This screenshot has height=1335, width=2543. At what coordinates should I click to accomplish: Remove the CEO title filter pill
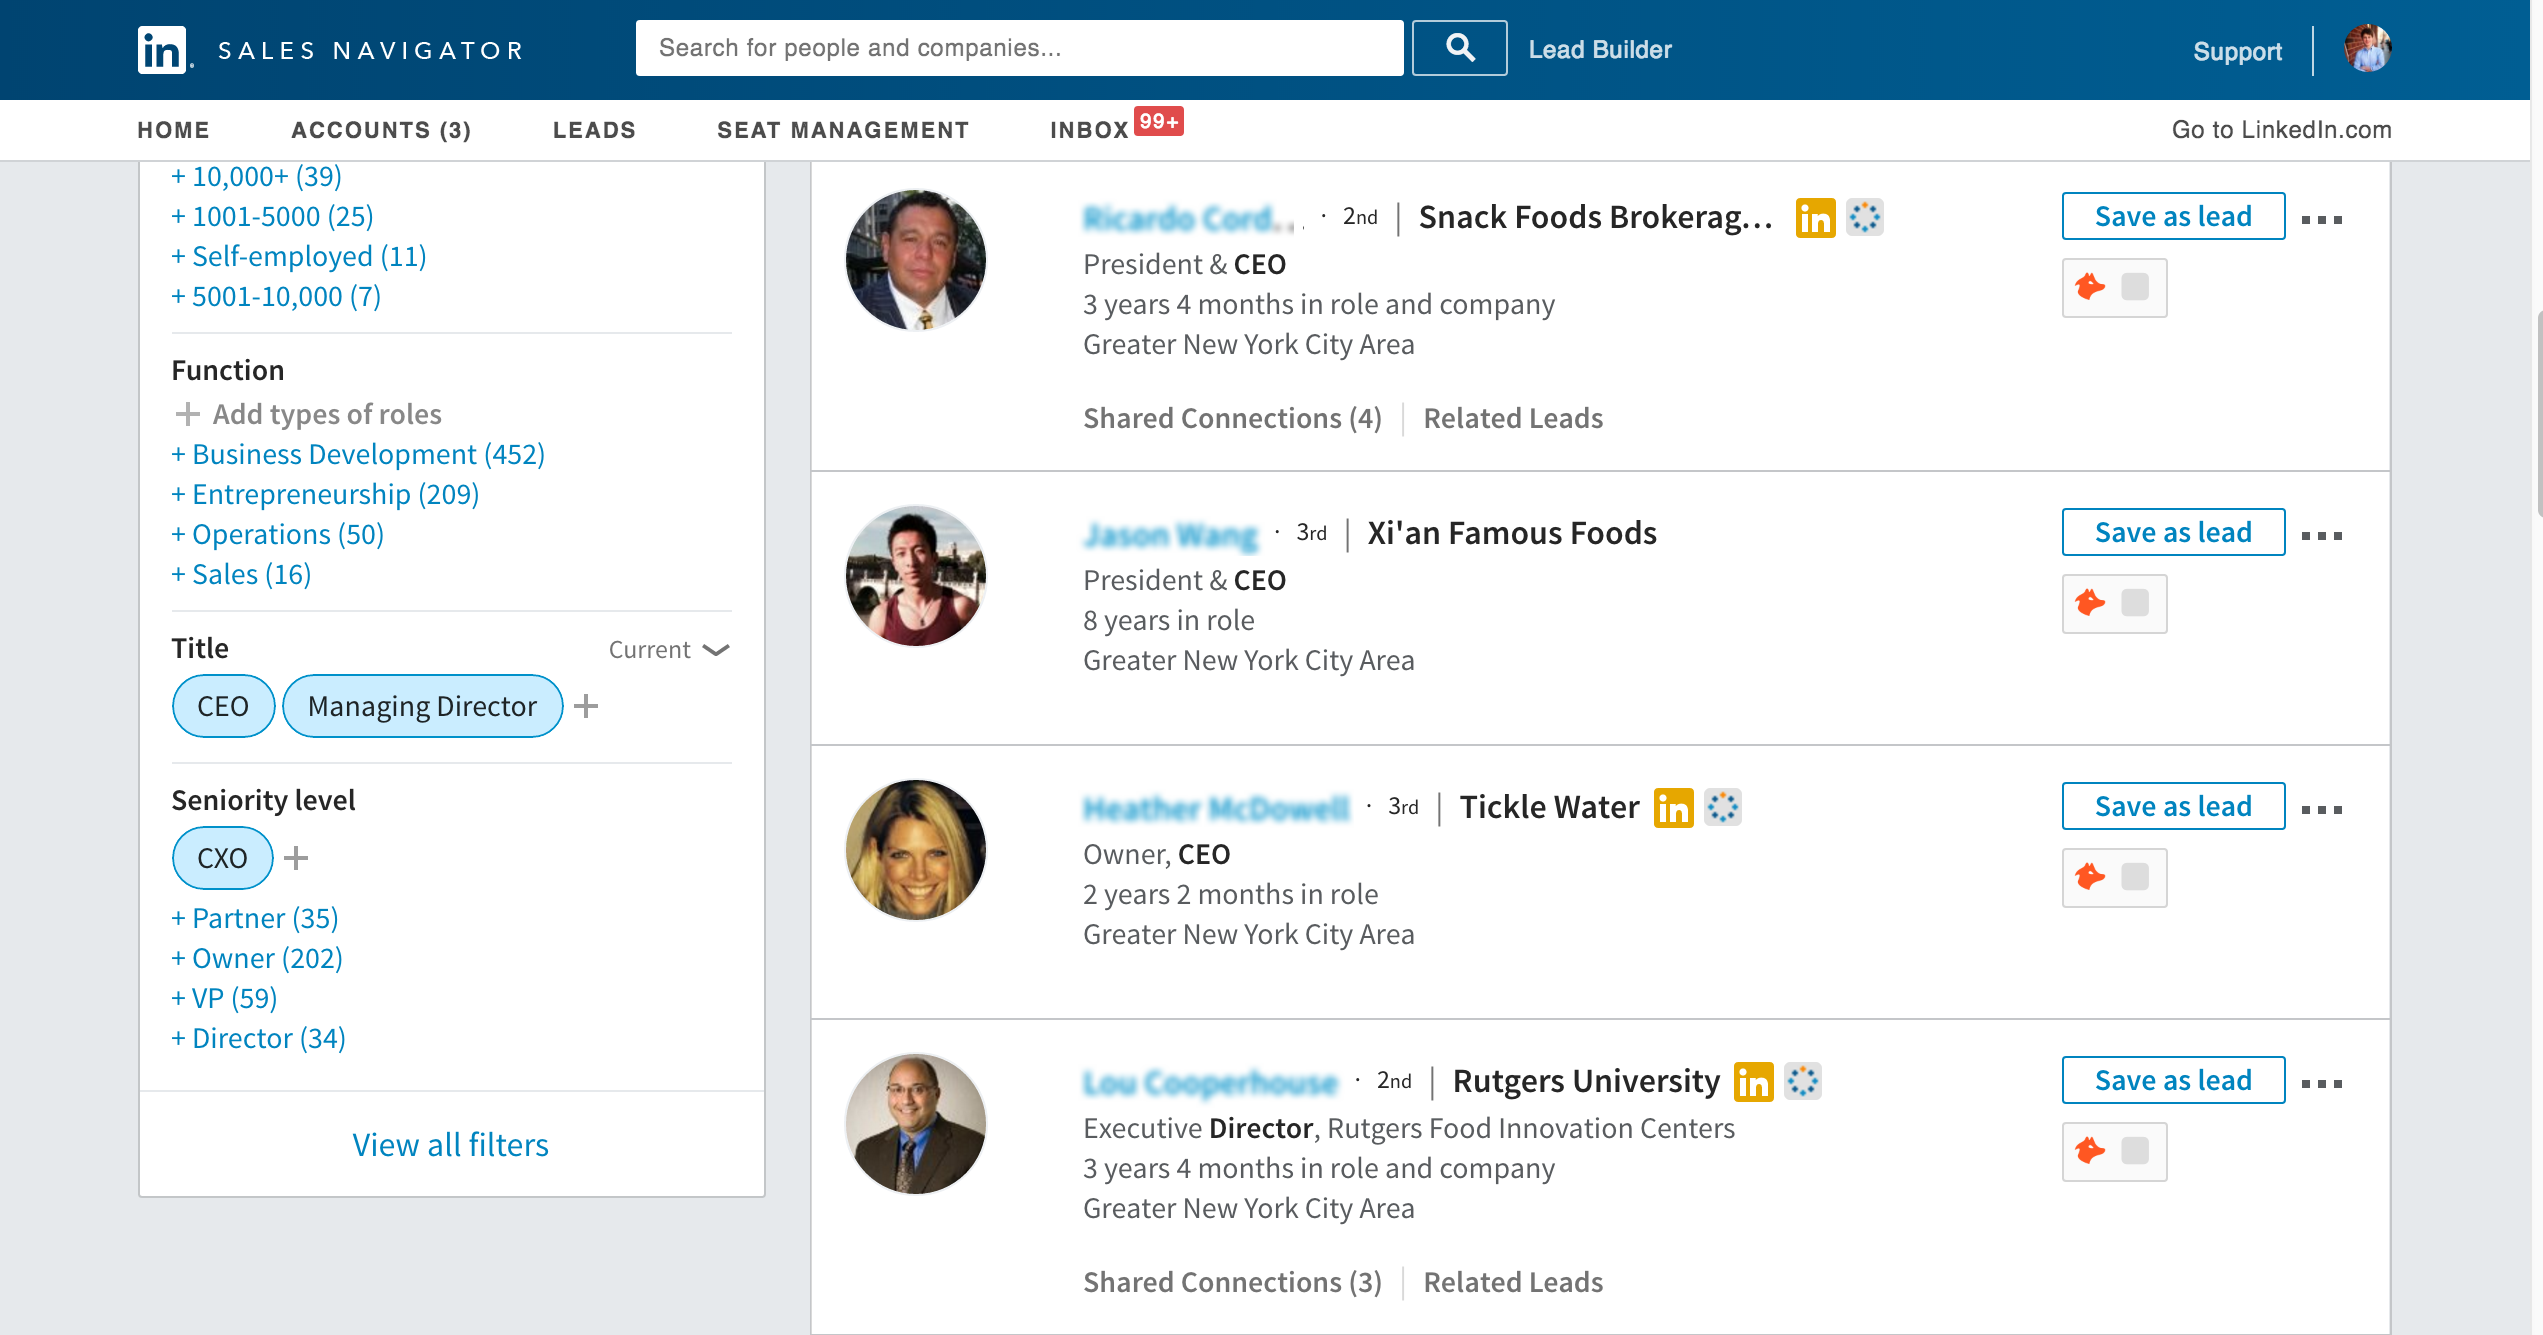(223, 706)
